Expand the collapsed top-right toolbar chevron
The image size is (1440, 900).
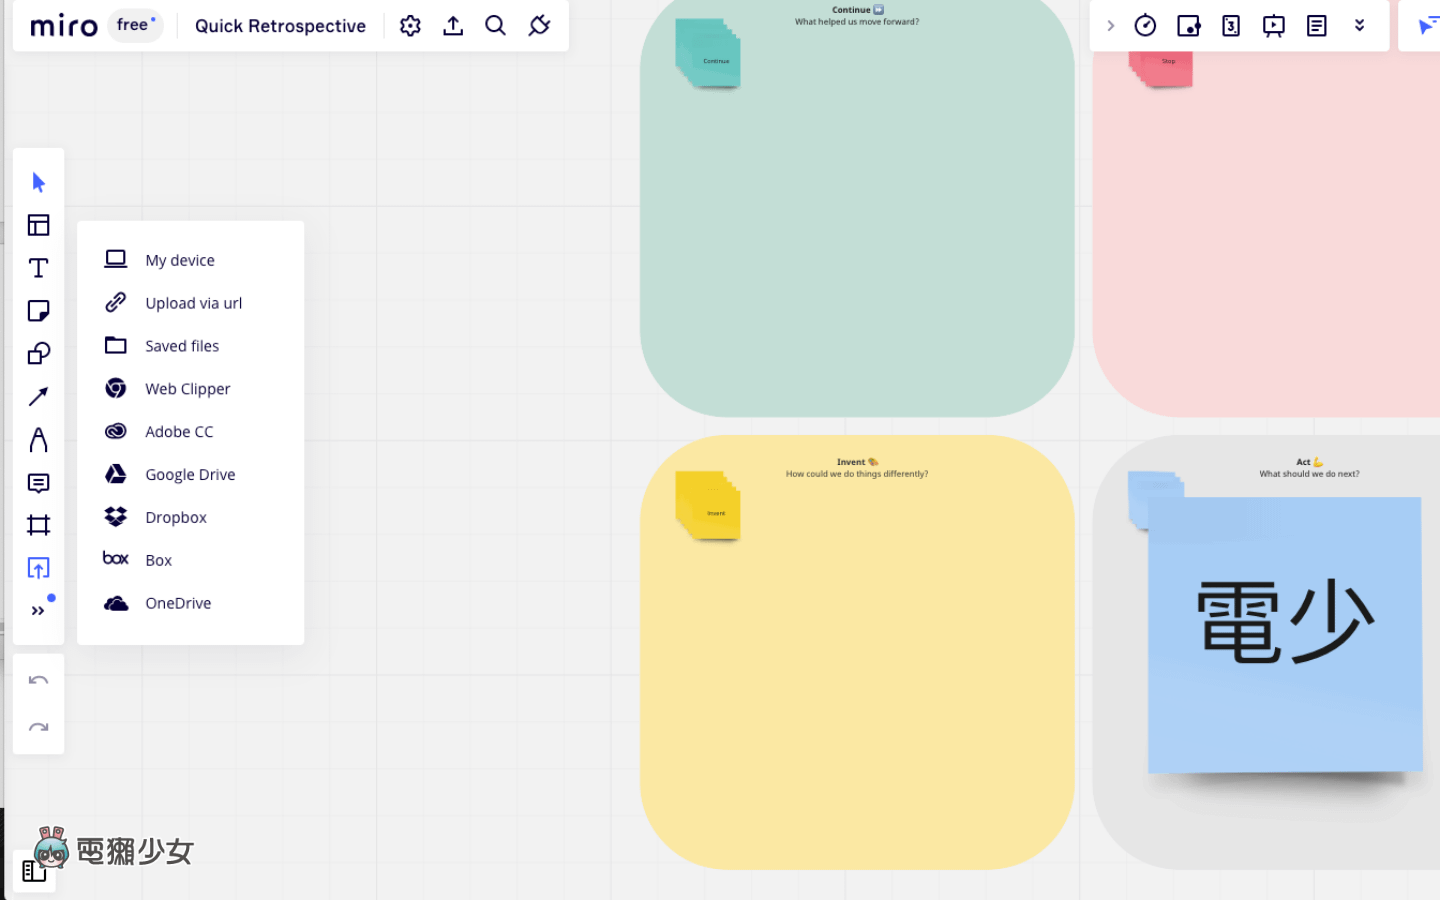(1110, 26)
